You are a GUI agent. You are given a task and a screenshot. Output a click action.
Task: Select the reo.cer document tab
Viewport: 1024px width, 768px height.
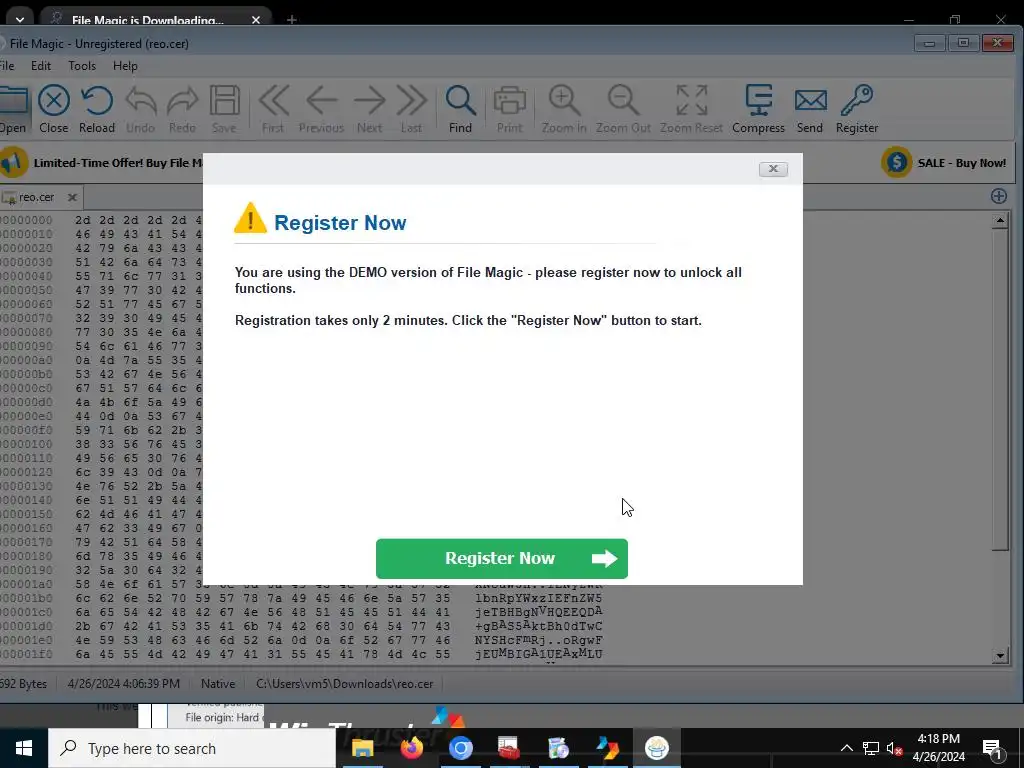pos(36,197)
